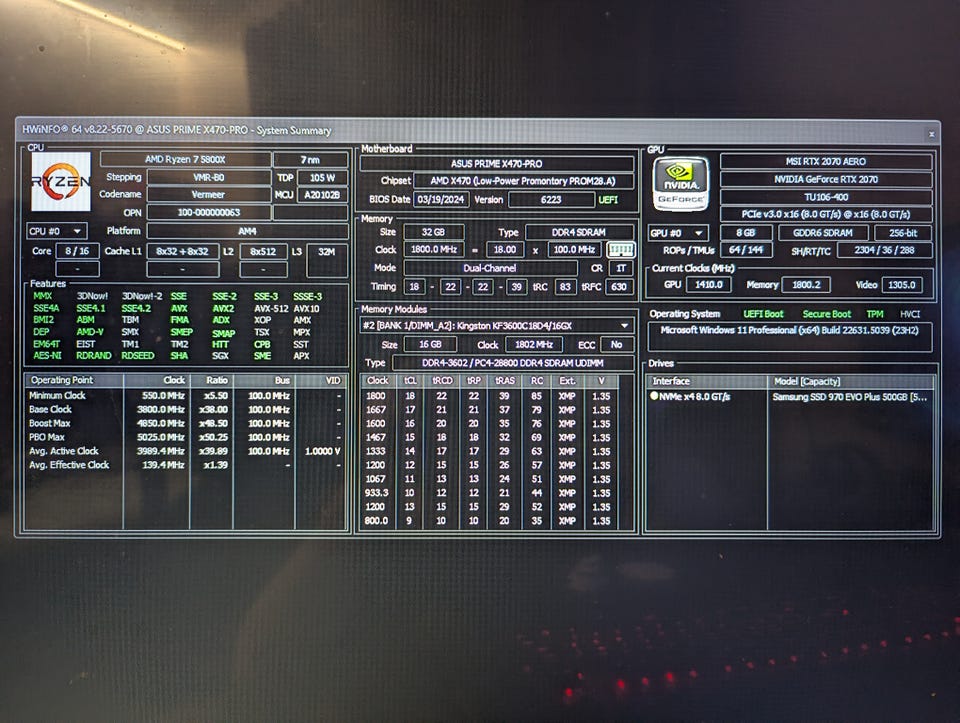Click the Dual-Channel mode field

click(490, 268)
